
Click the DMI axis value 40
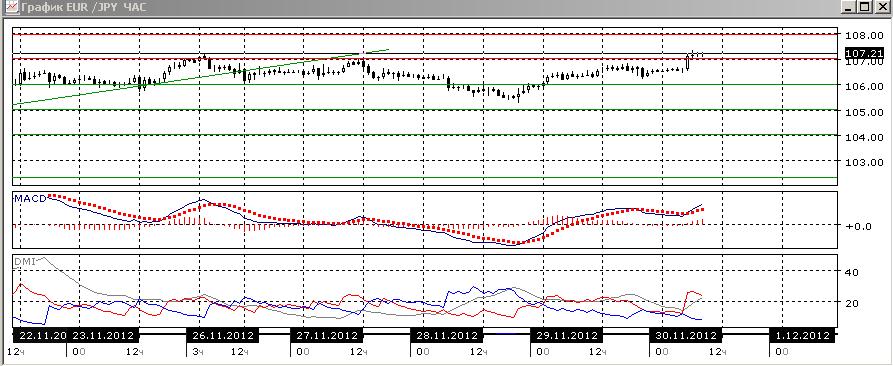(851, 272)
